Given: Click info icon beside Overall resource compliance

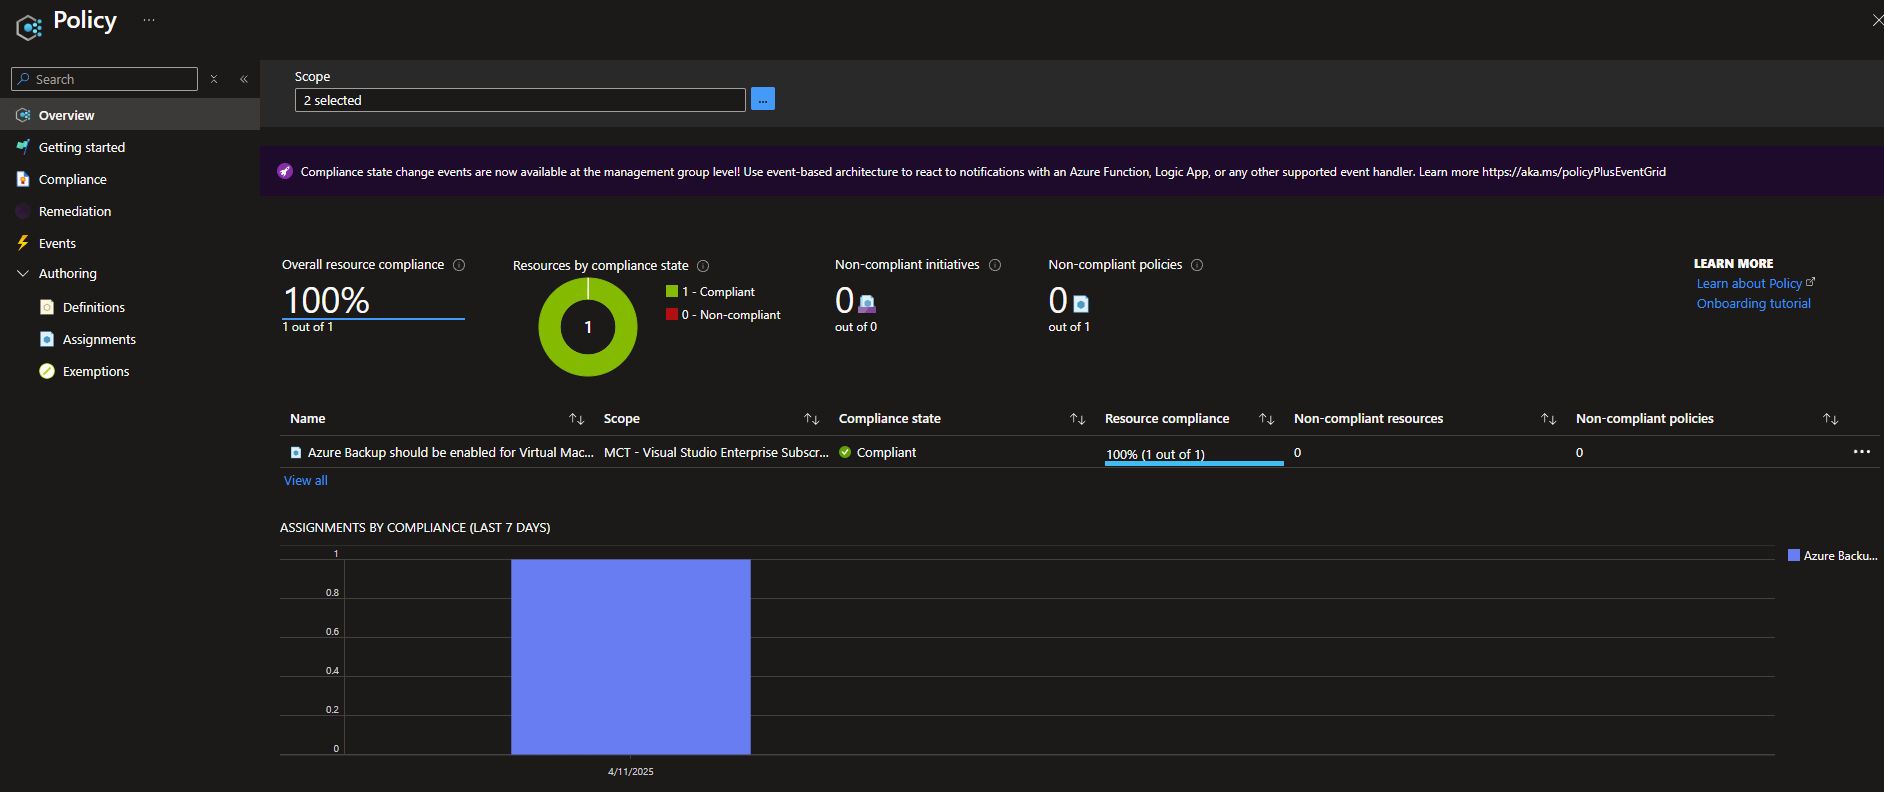Looking at the screenshot, I should [x=459, y=265].
